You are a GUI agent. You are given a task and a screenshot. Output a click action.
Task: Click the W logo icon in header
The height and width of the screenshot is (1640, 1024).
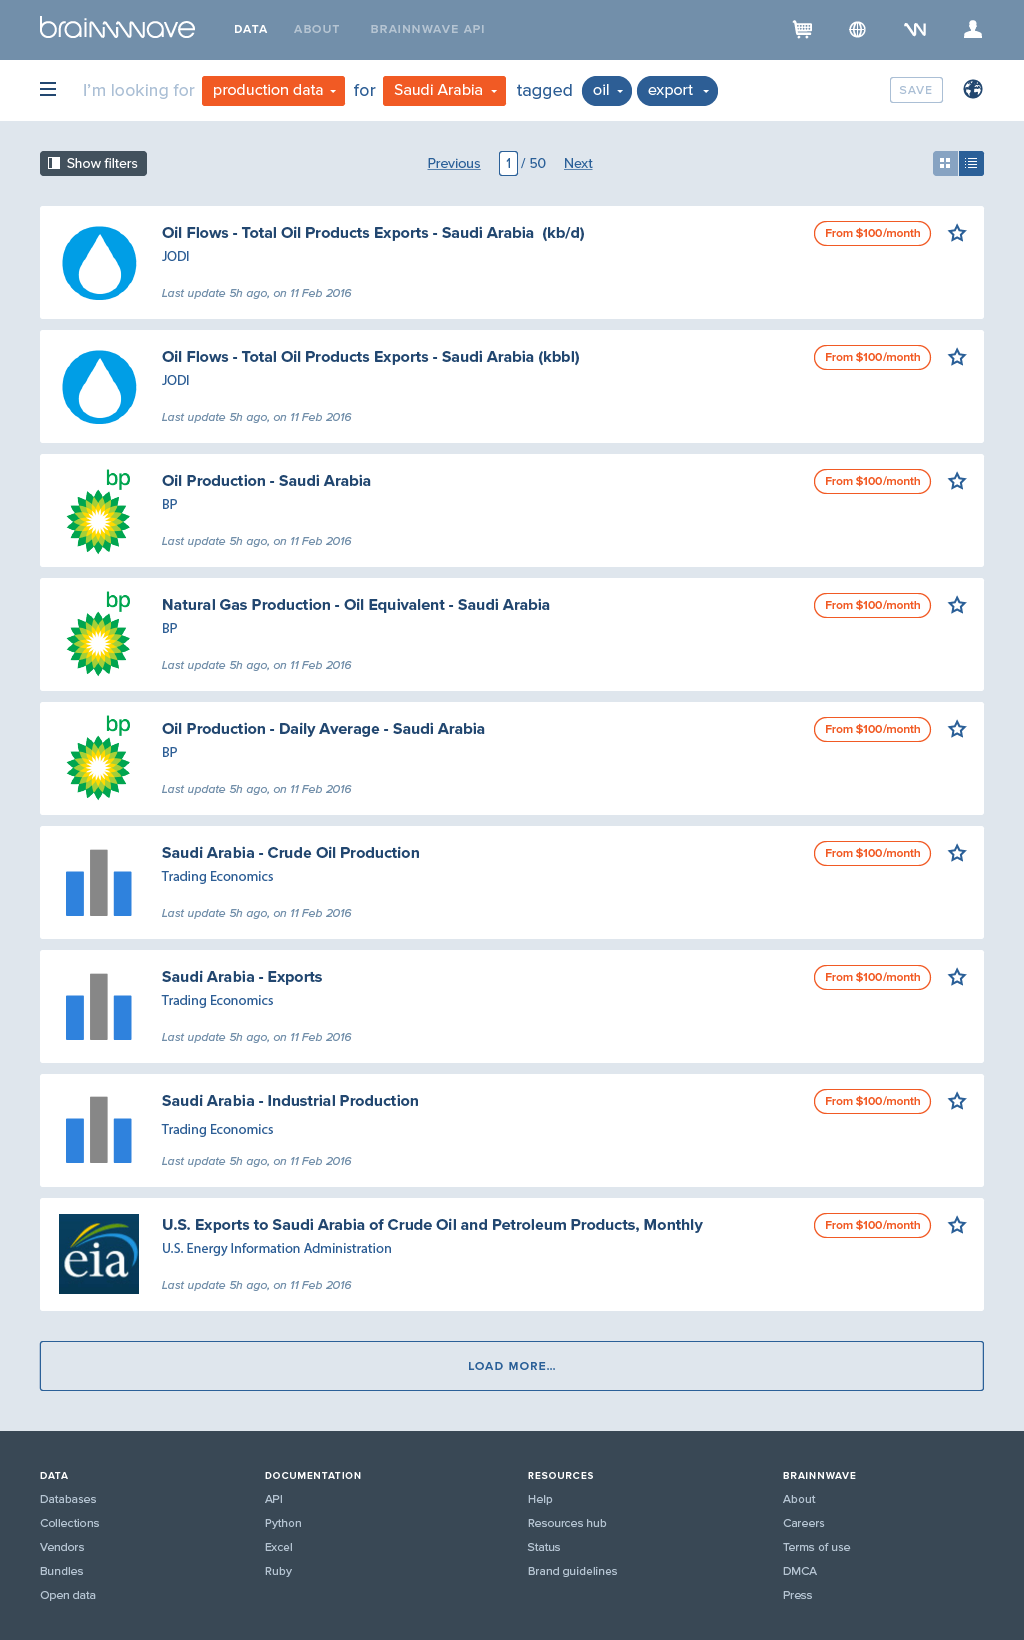[914, 29]
